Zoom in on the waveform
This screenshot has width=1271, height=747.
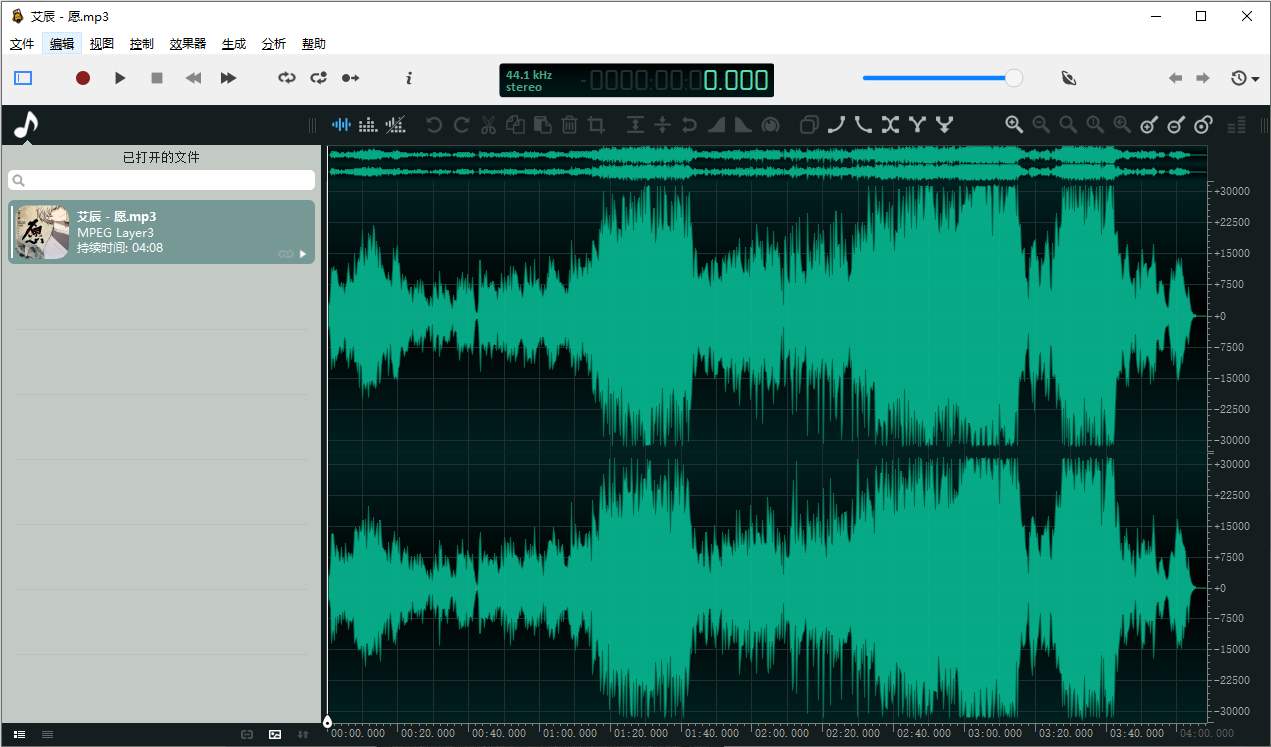click(1014, 124)
